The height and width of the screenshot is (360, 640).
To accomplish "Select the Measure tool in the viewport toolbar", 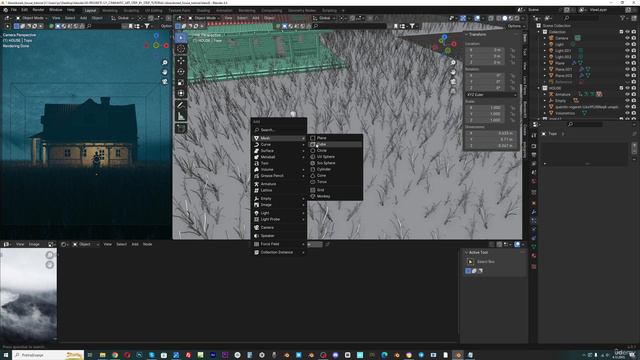I will (181, 116).
